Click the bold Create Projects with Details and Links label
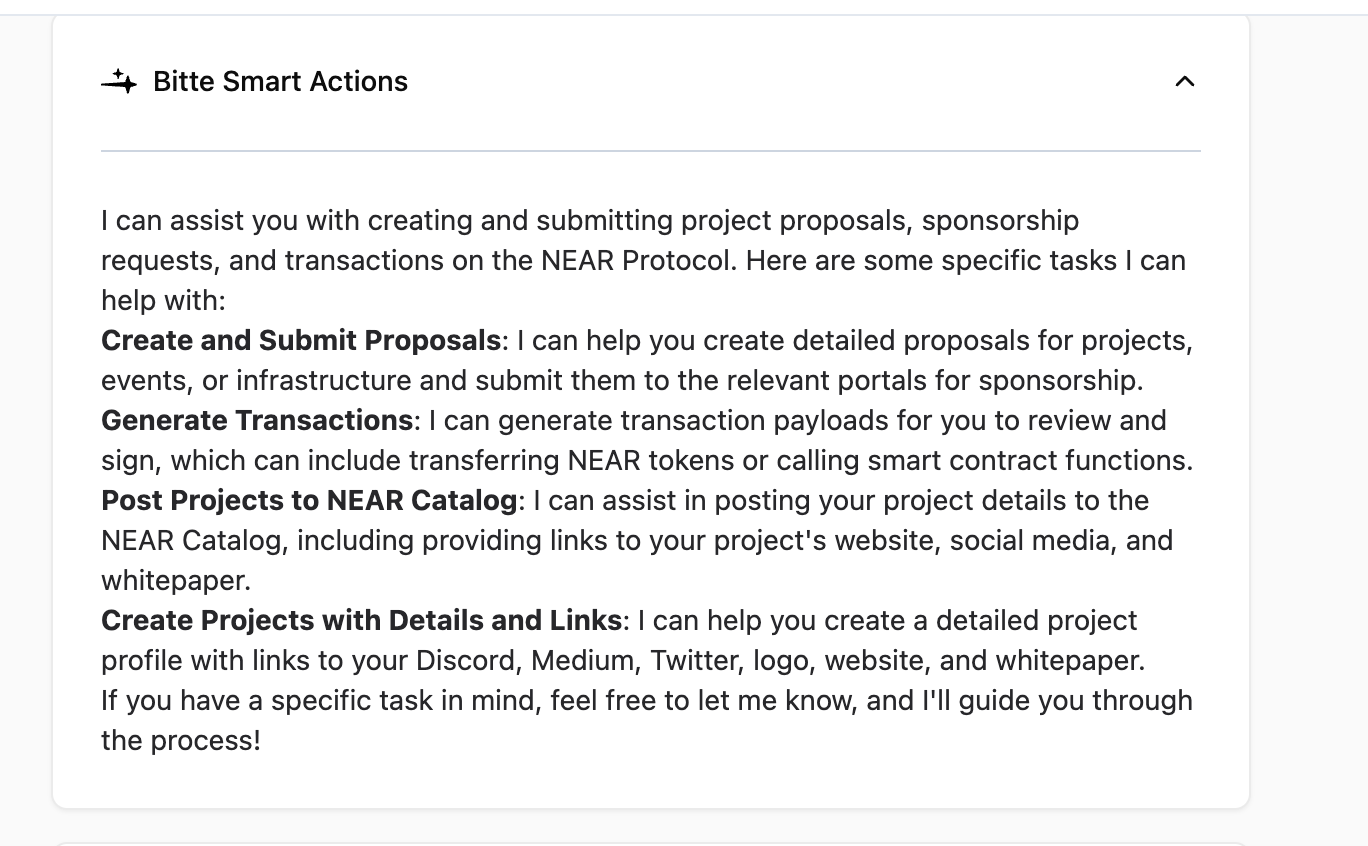1368x846 pixels. pos(361,621)
